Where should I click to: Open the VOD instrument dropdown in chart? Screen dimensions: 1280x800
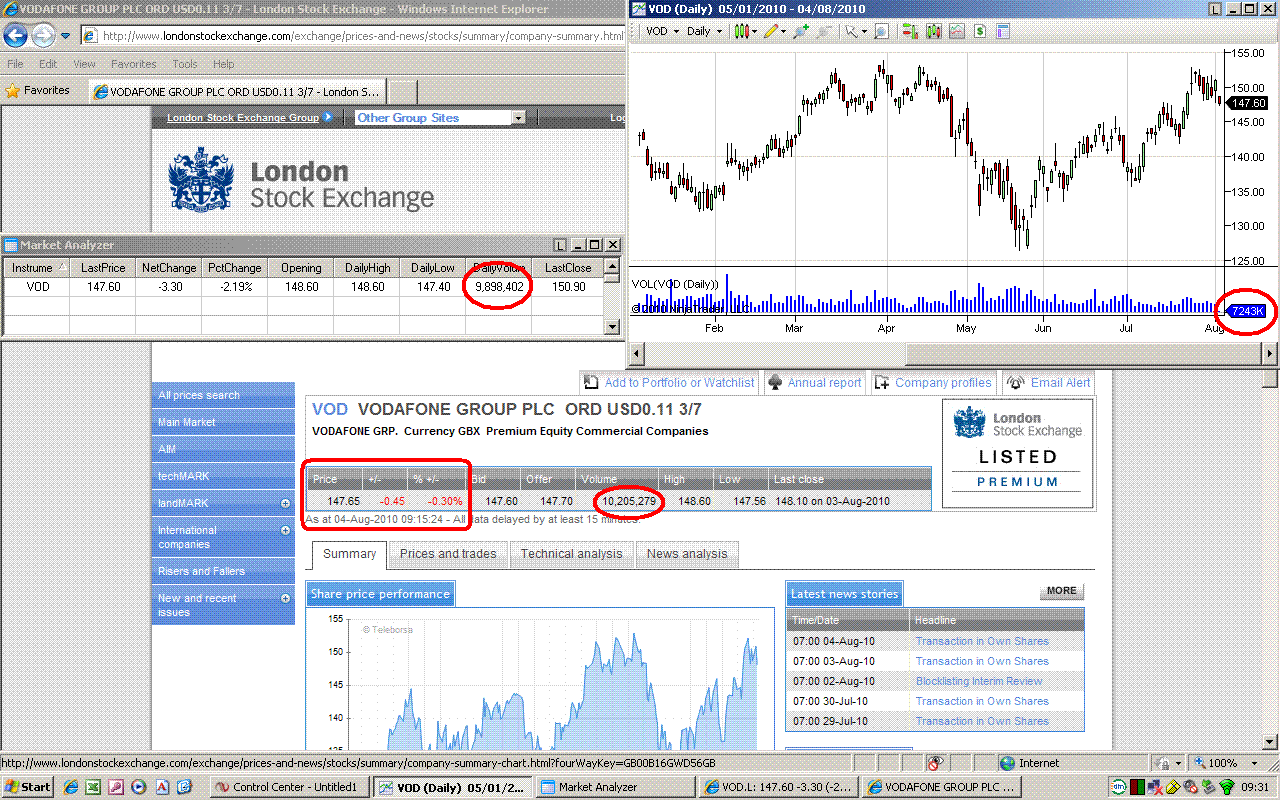point(662,31)
